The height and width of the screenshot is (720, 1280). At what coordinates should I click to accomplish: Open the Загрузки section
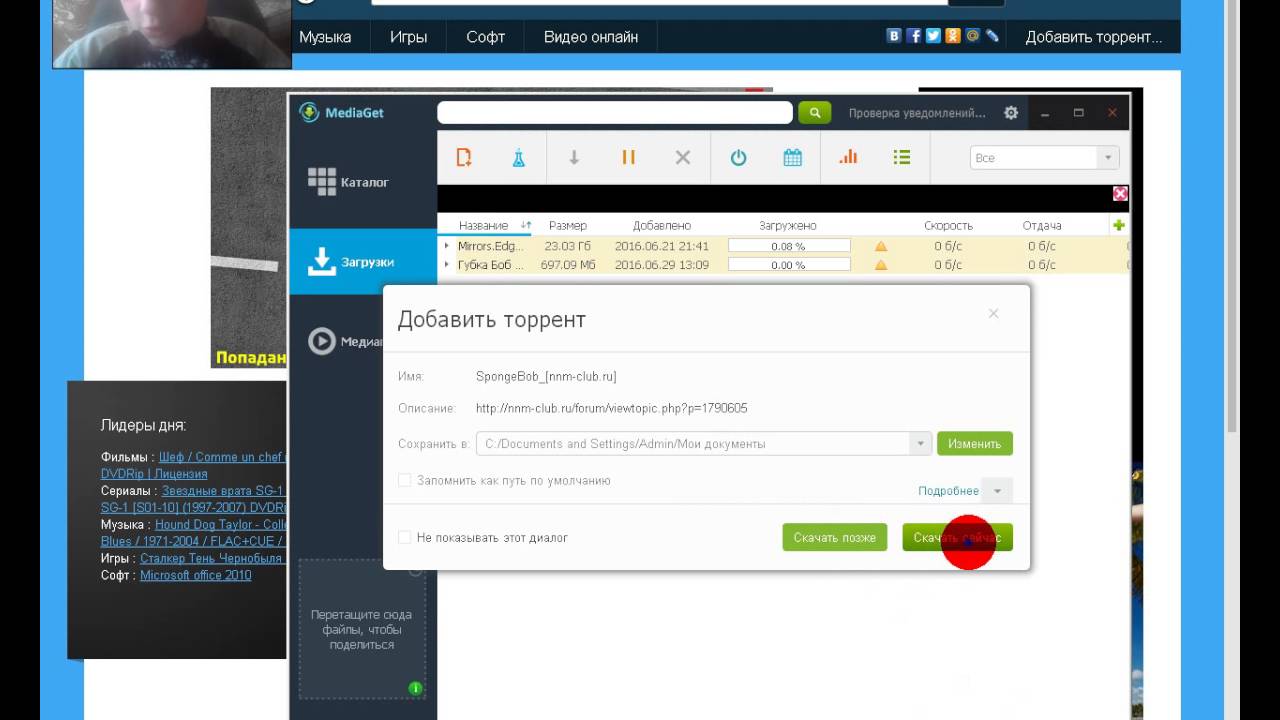click(363, 261)
